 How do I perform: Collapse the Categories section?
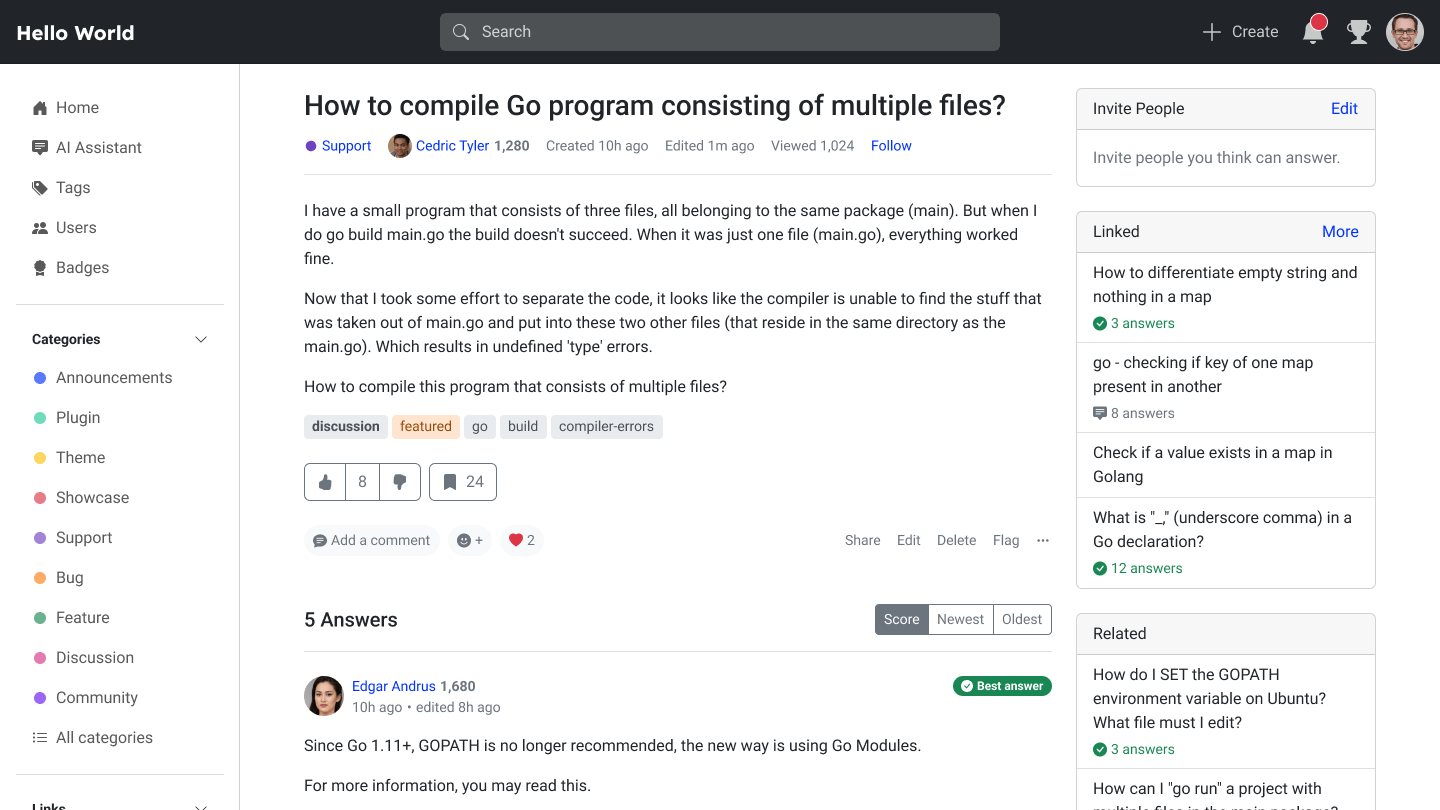(201, 339)
